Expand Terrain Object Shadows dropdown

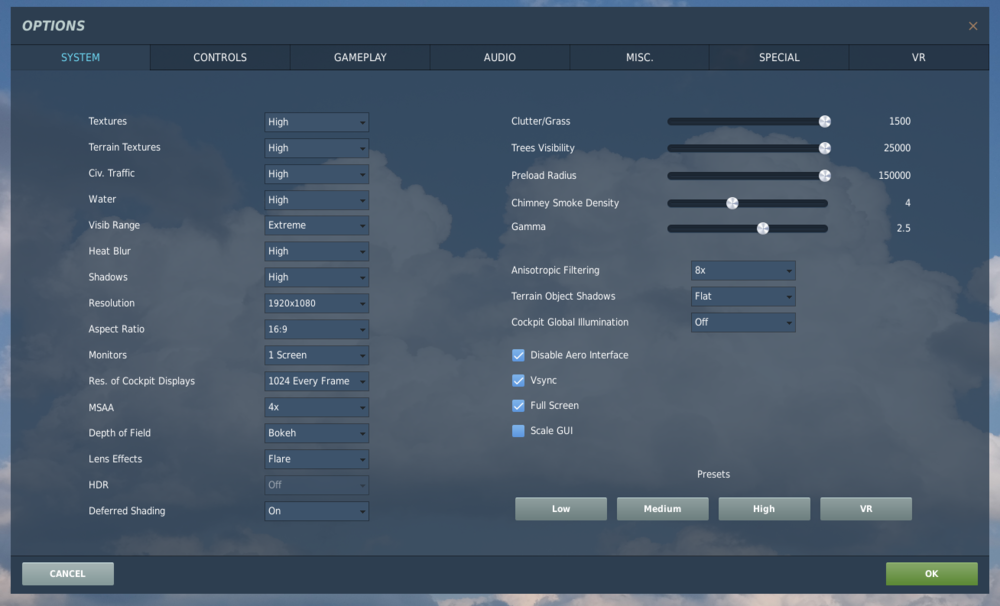(x=743, y=296)
